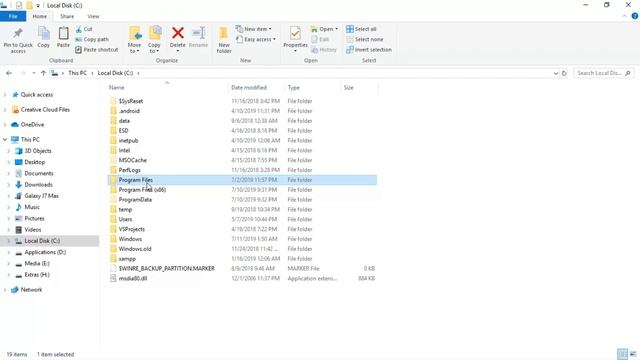Select the xampp folder

pos(242,259)
